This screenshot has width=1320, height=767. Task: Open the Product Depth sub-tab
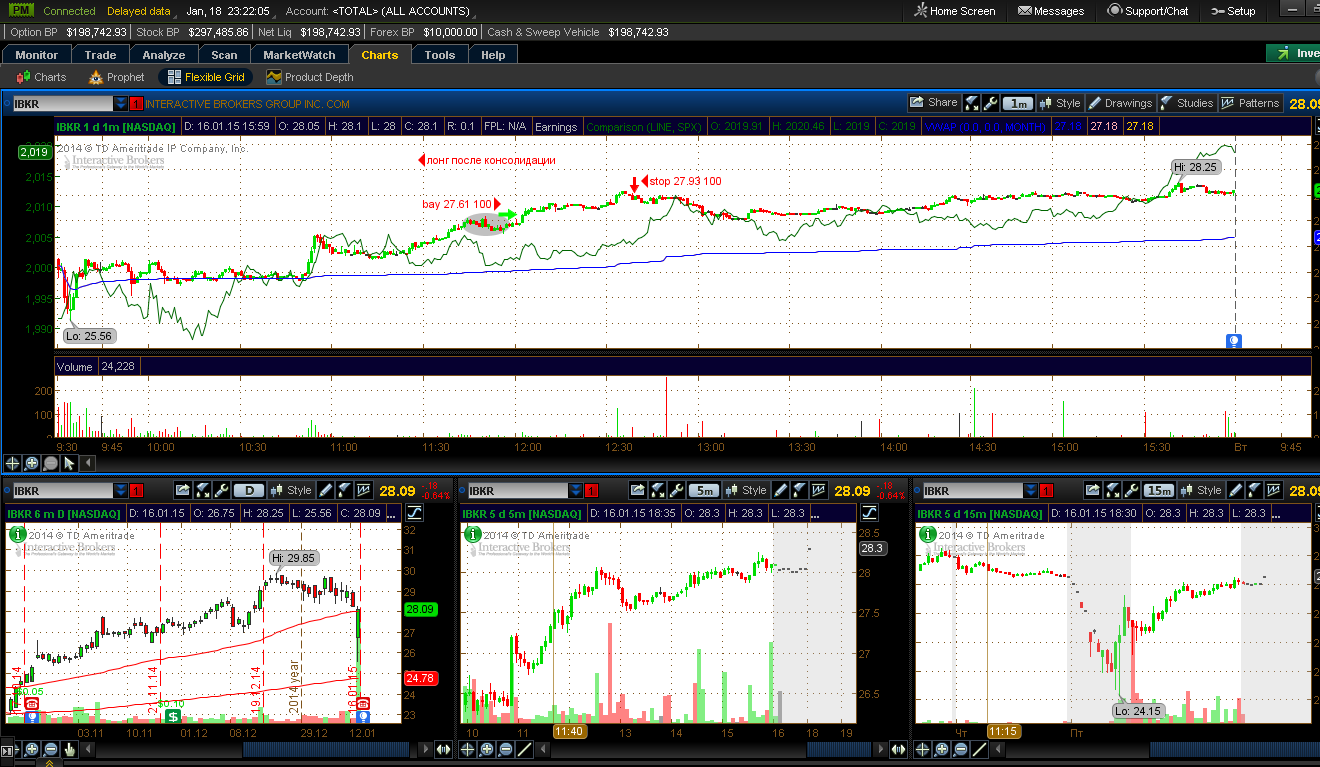(x=310, y=77)
